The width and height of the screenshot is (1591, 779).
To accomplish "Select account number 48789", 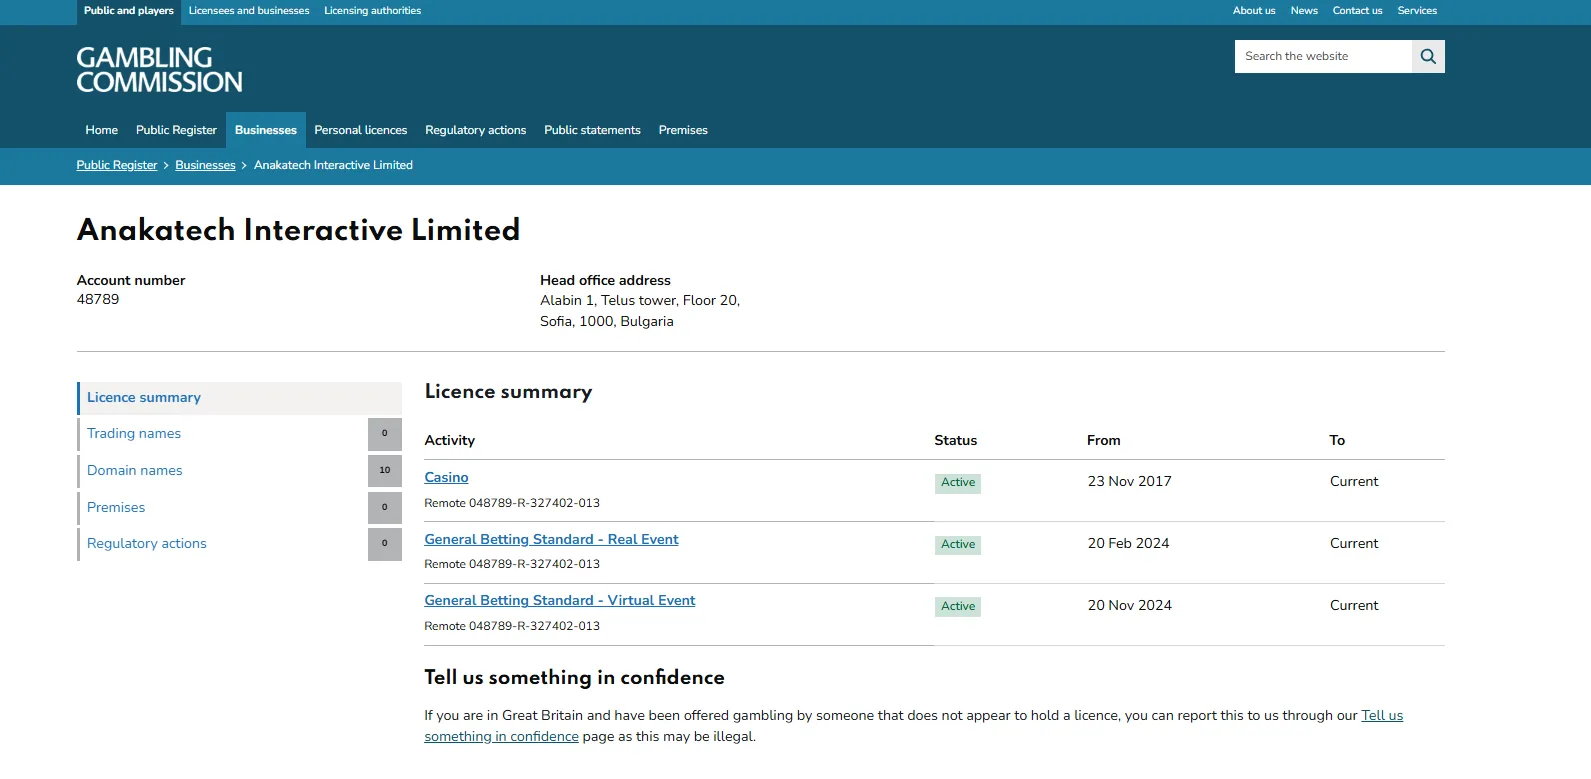I will (x=98, y=300).
